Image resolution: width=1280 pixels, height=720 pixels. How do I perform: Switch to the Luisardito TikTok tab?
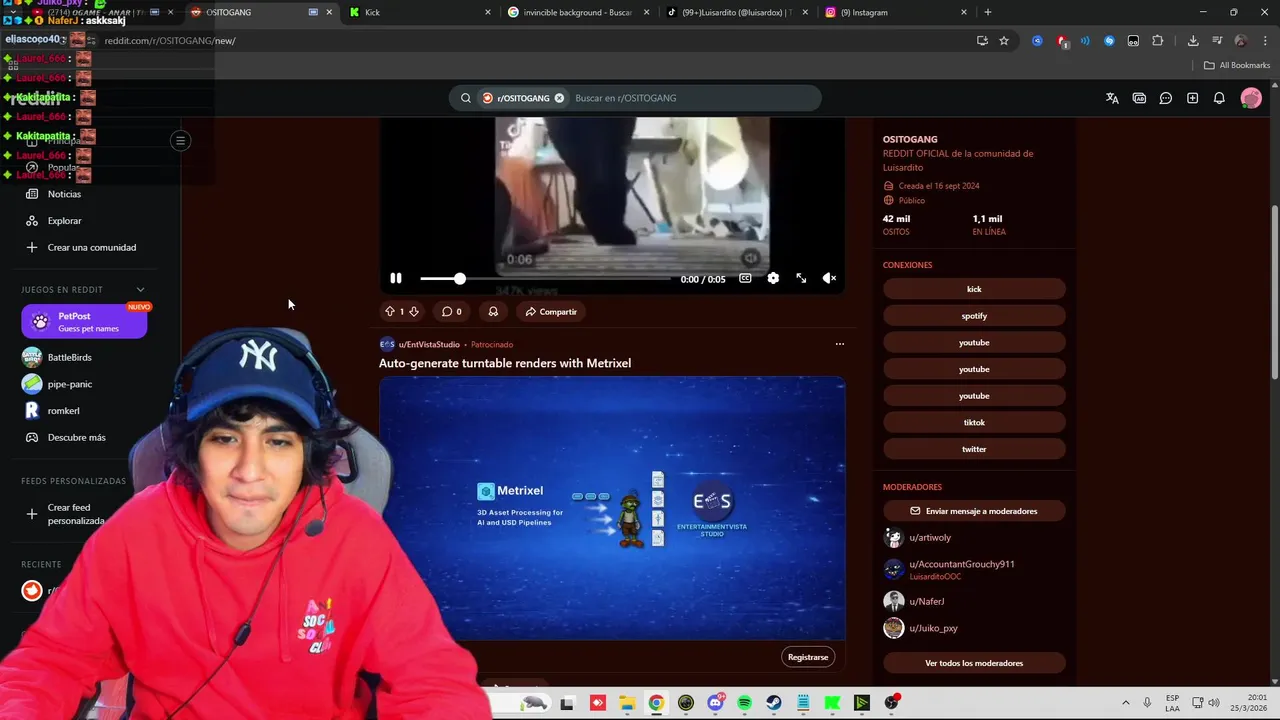click(737, 12)
